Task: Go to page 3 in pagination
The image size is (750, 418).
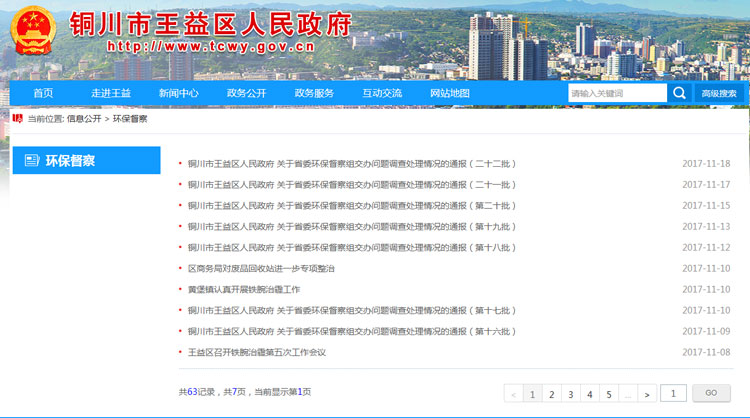Action: (x=570, y=394)
